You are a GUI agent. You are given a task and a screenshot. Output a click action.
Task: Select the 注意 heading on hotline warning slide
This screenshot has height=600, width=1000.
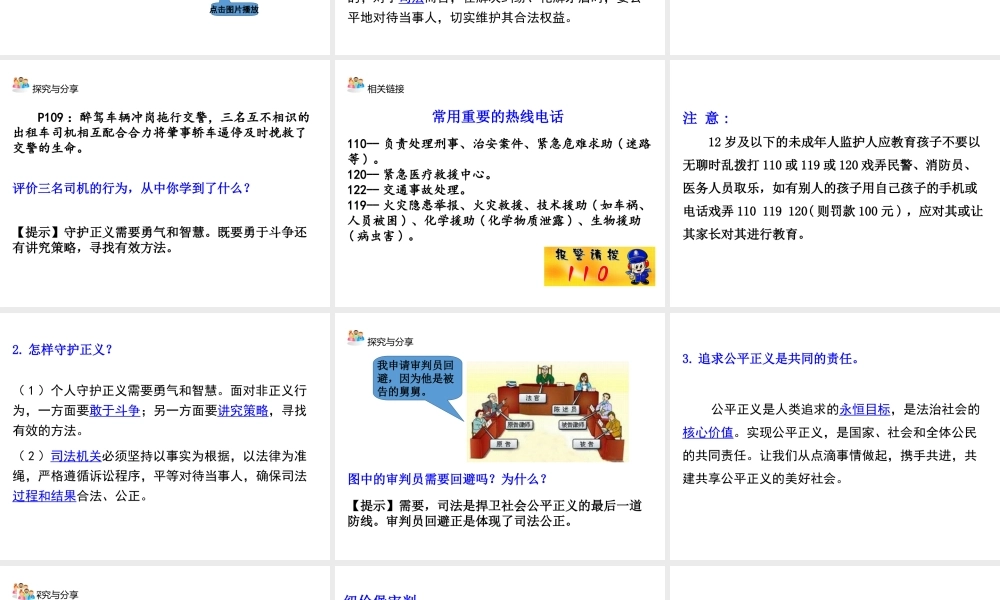[x=706, y=118]
